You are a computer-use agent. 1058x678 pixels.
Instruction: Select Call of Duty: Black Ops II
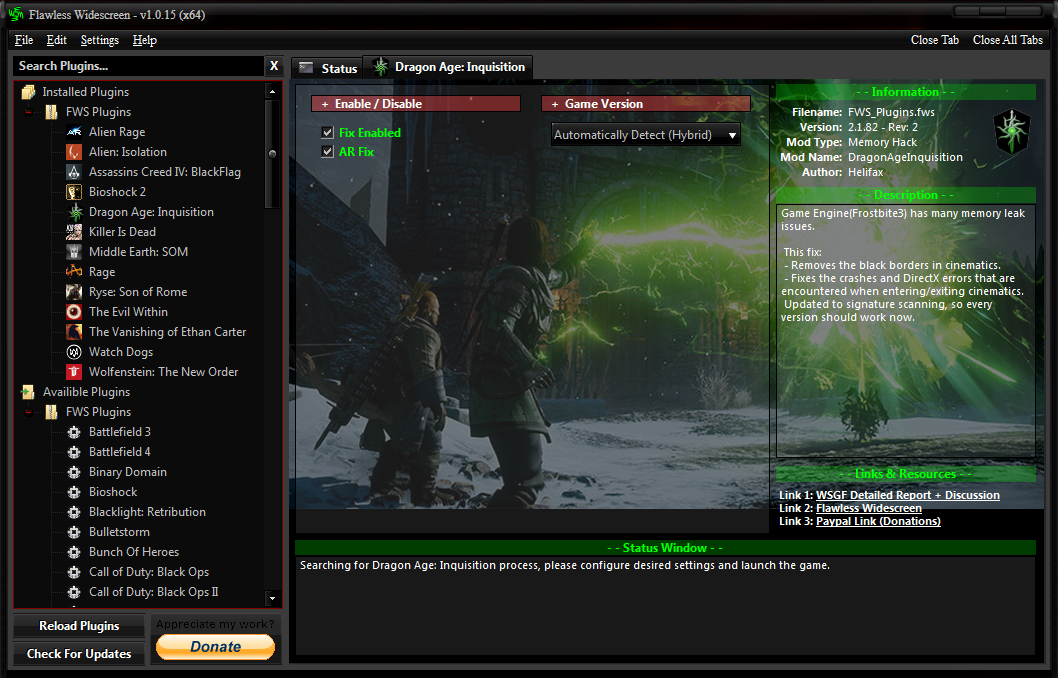pyautogui.click(x=154, y=592)
